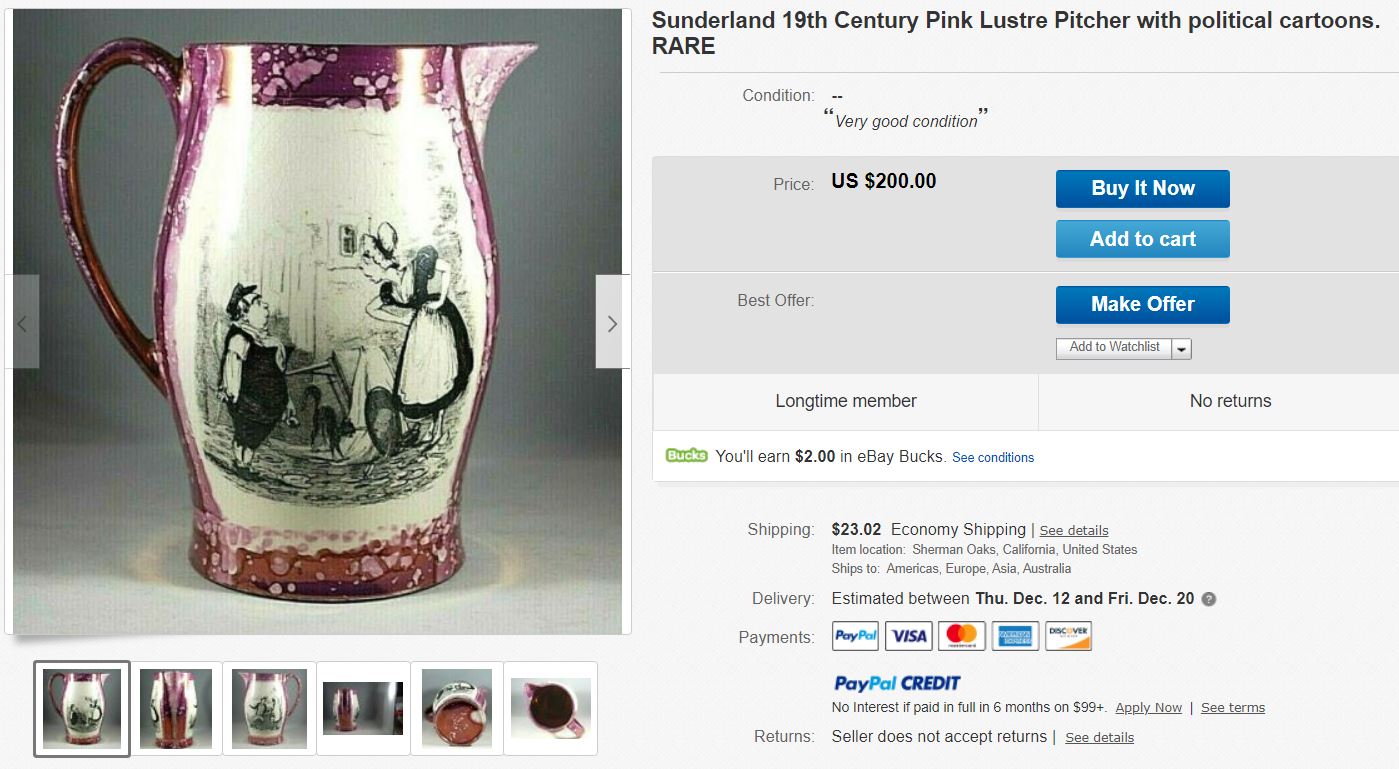
Task: Click the Visa card icon
Action: click(x=909, y=636)
